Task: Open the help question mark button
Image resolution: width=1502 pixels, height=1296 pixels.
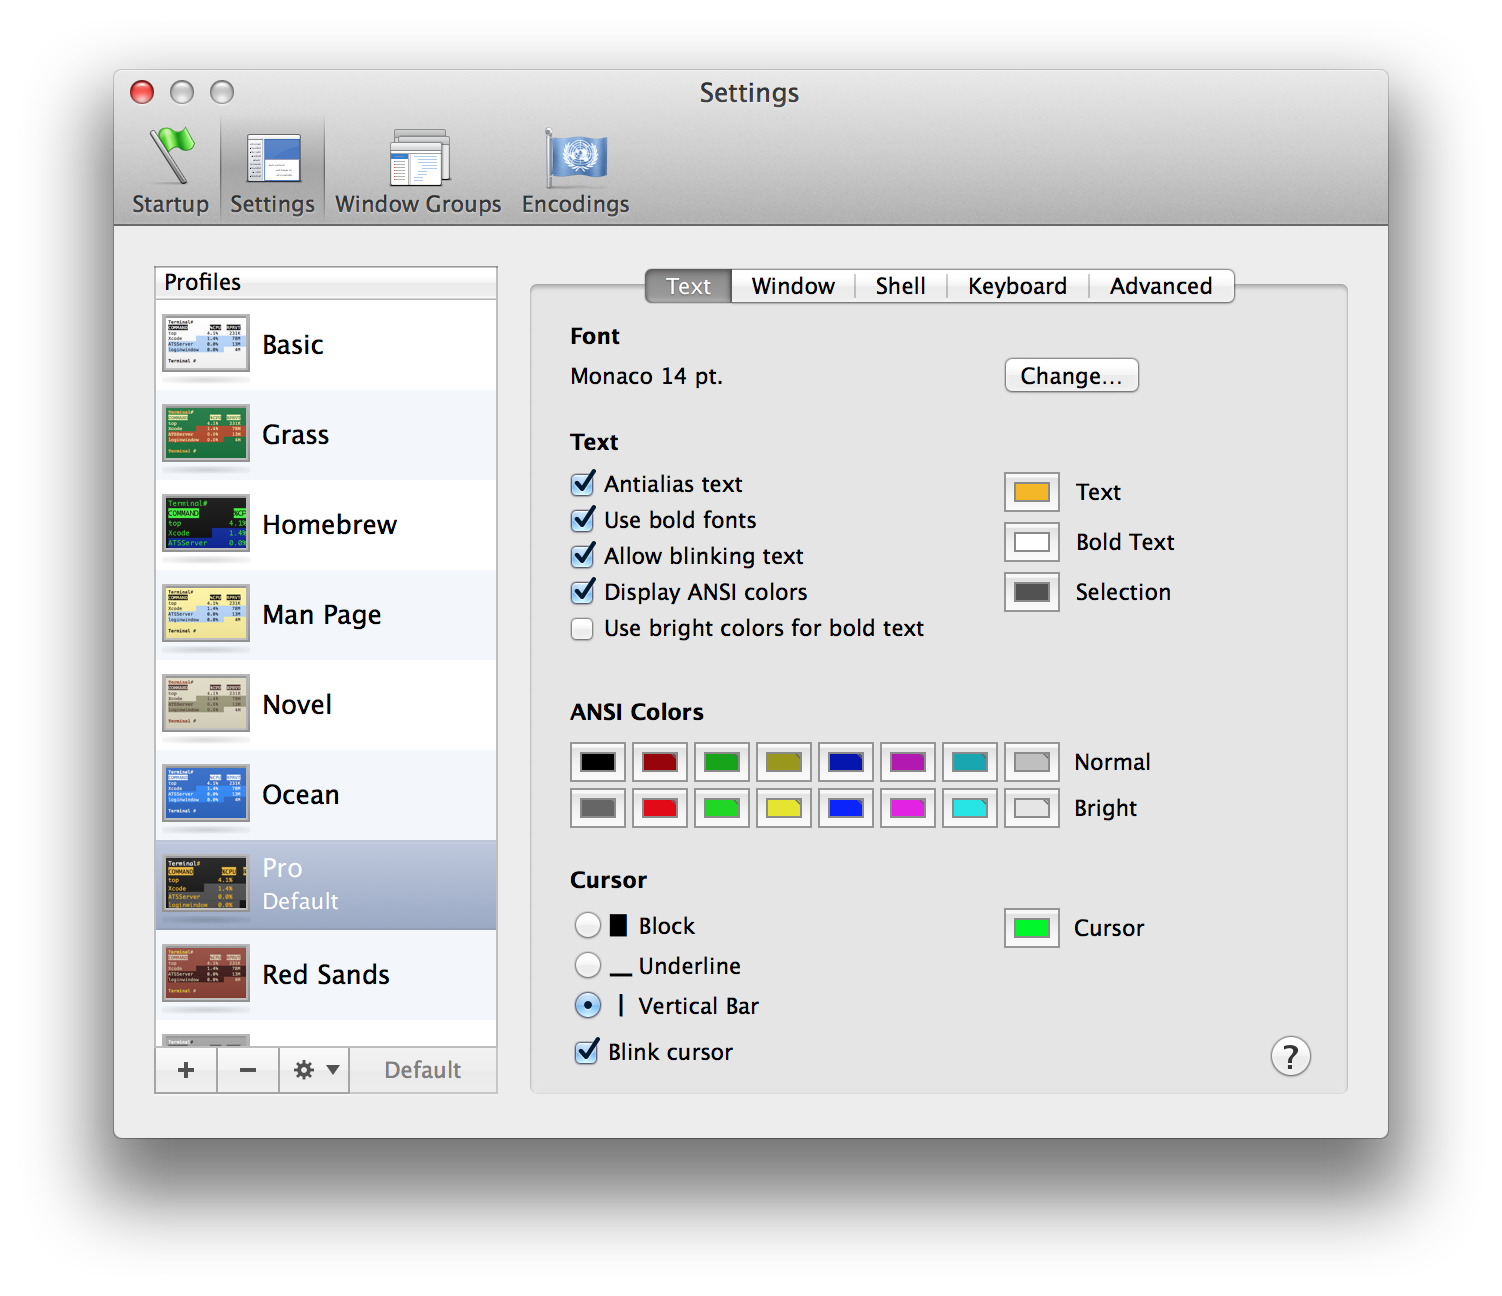Action: [x=1290, y=1056]
